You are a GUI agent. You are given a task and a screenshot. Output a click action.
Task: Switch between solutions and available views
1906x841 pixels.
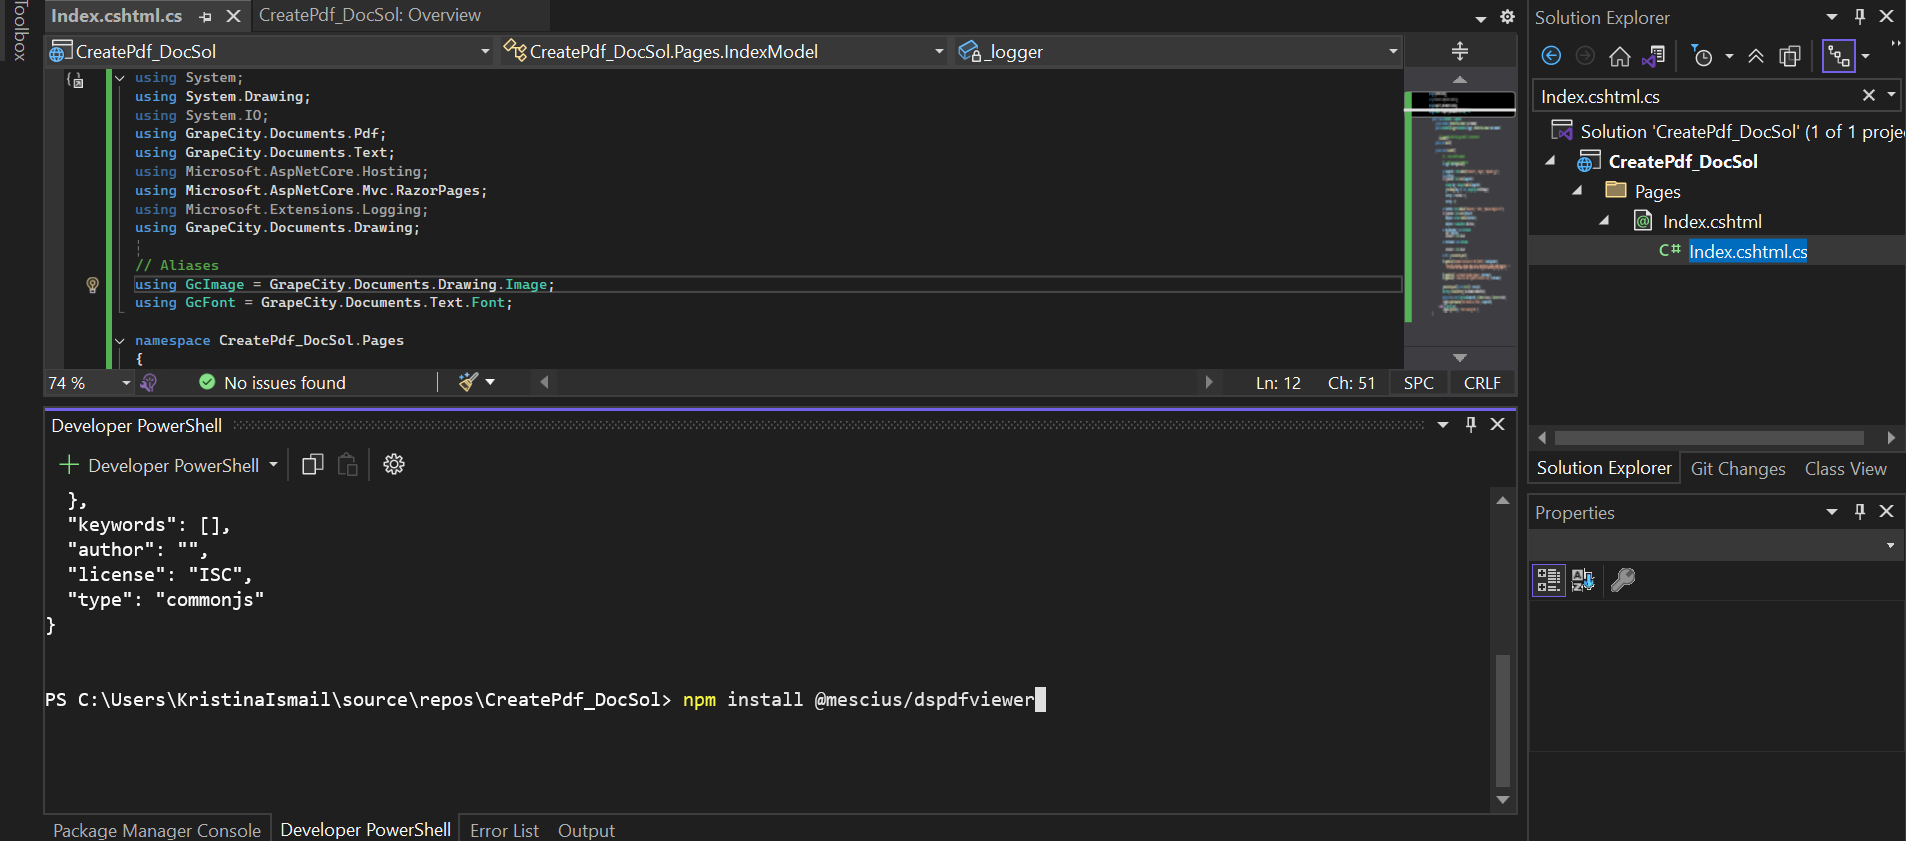(1654, 56)
